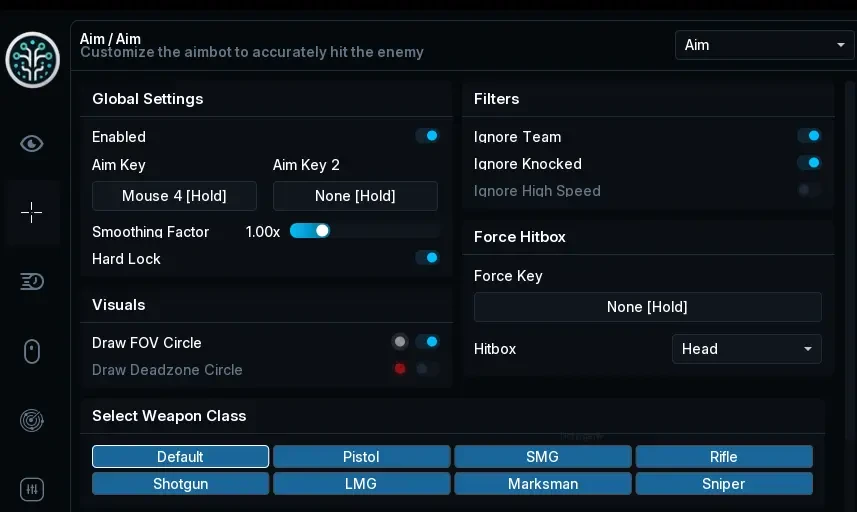This screenshot has width=857, height=512.
Task: Open the gray FOV circle color swatch
Action: click(x=400, y=342)
